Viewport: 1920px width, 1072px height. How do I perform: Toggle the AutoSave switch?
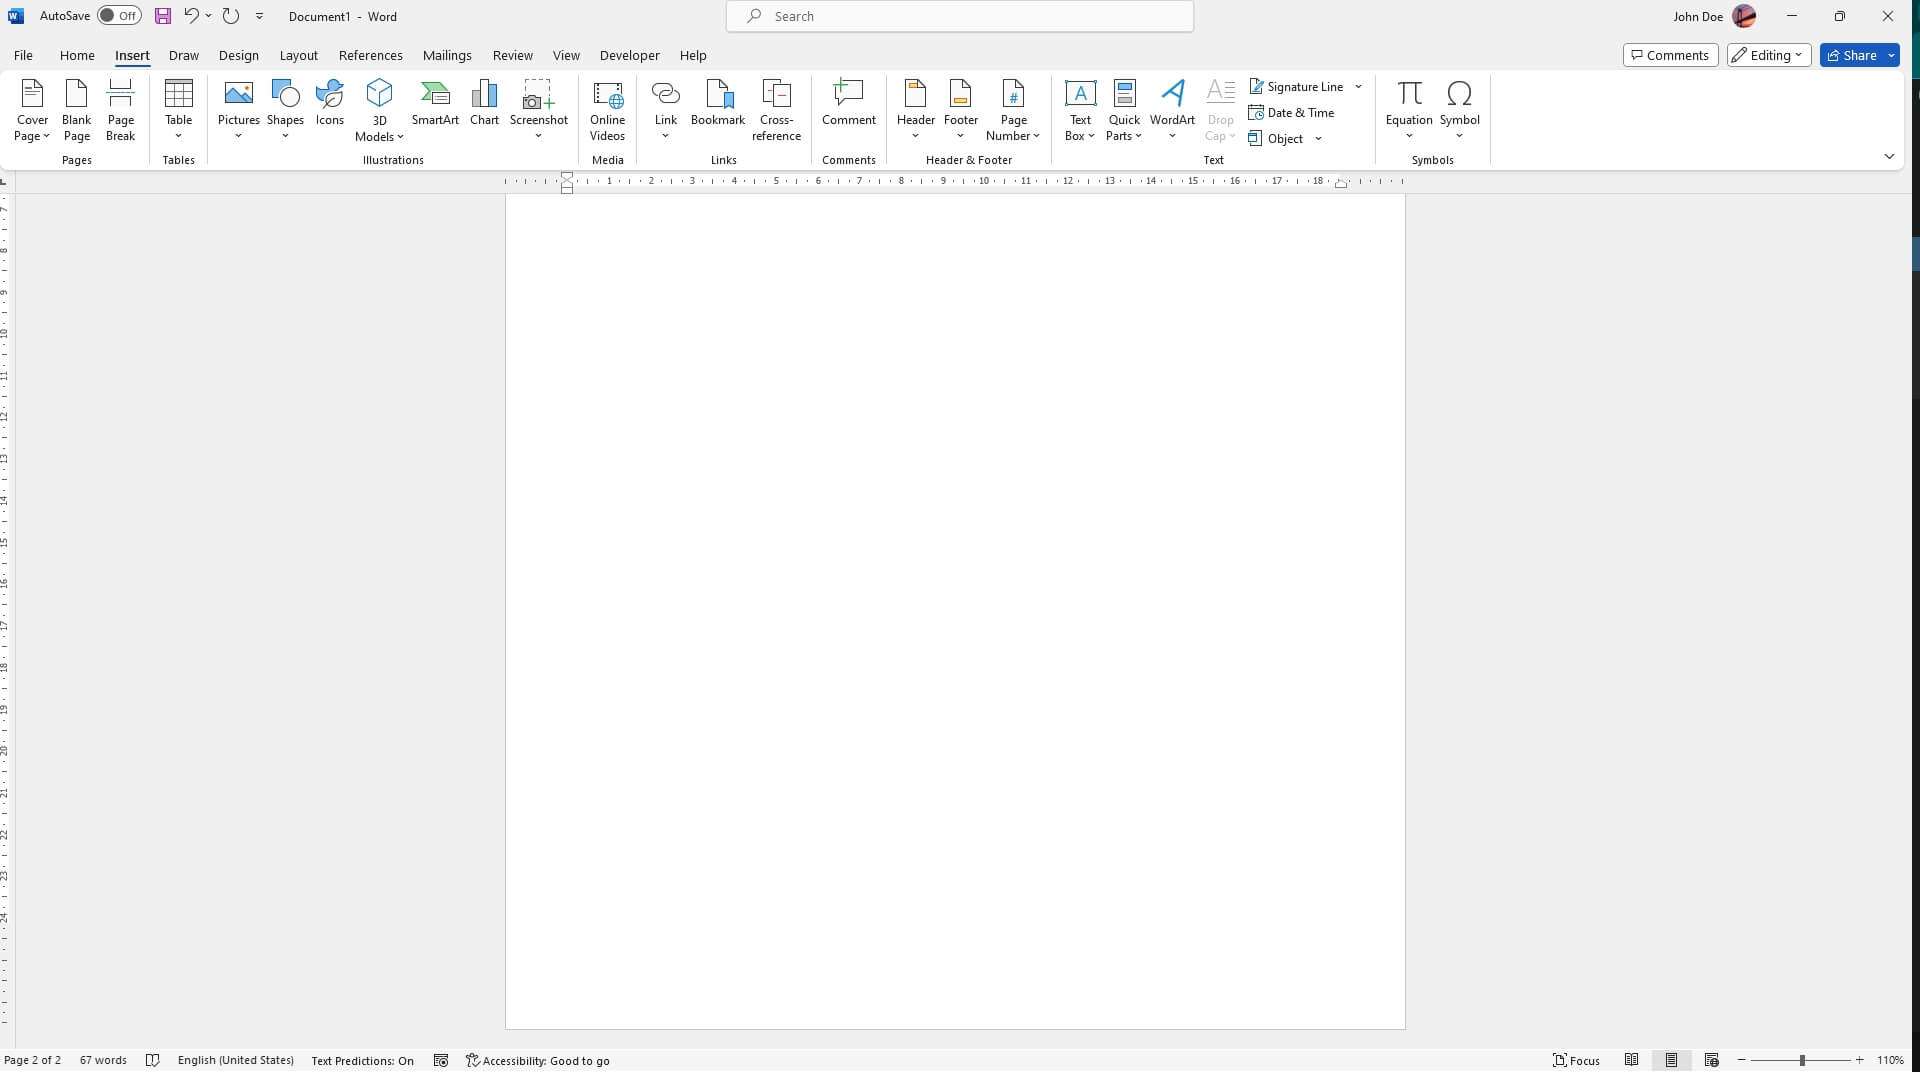(x=117, y=16)
